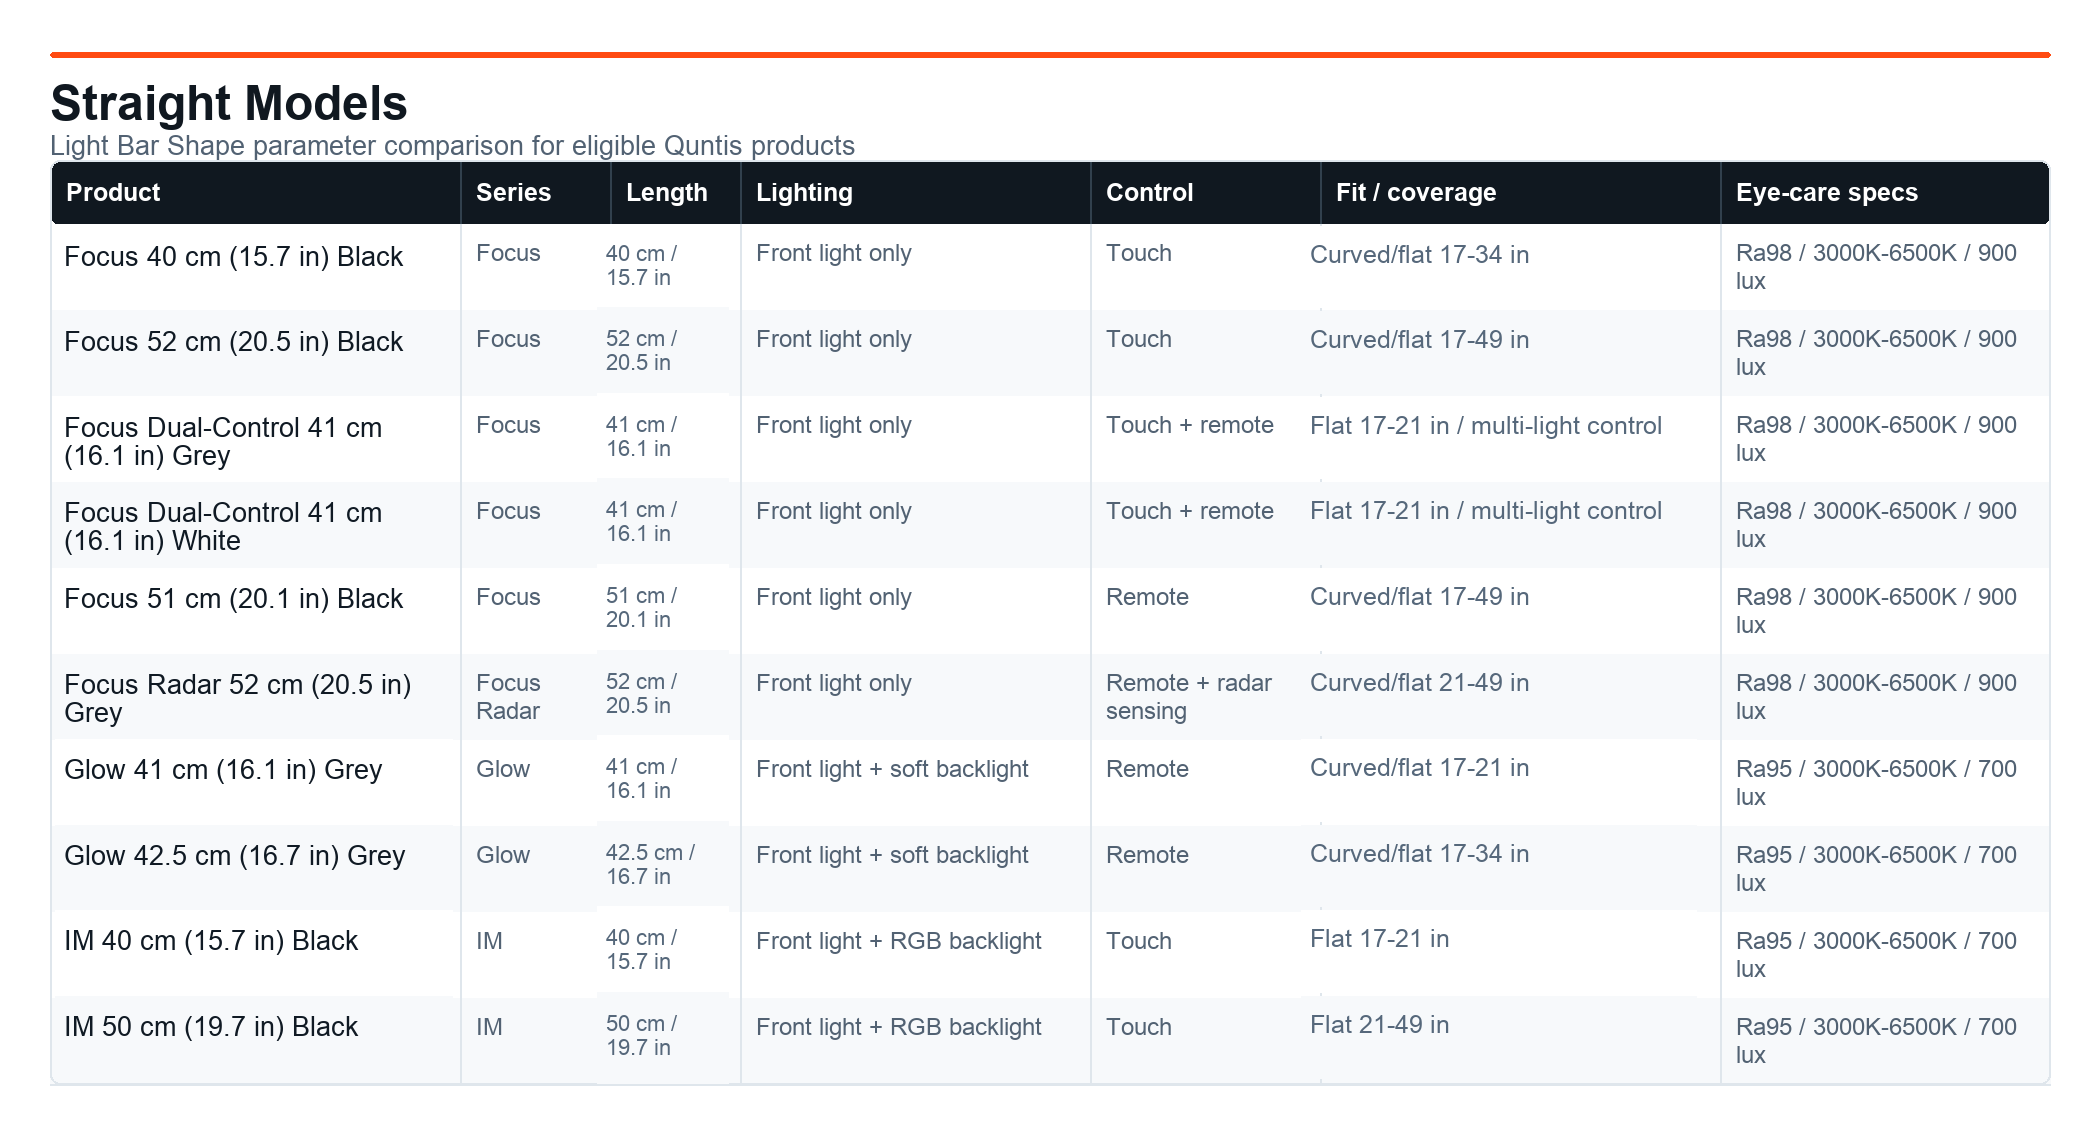Click Front light only for Focus 40 cm row
The image size is (2100, 1138).
coord(834,253)
